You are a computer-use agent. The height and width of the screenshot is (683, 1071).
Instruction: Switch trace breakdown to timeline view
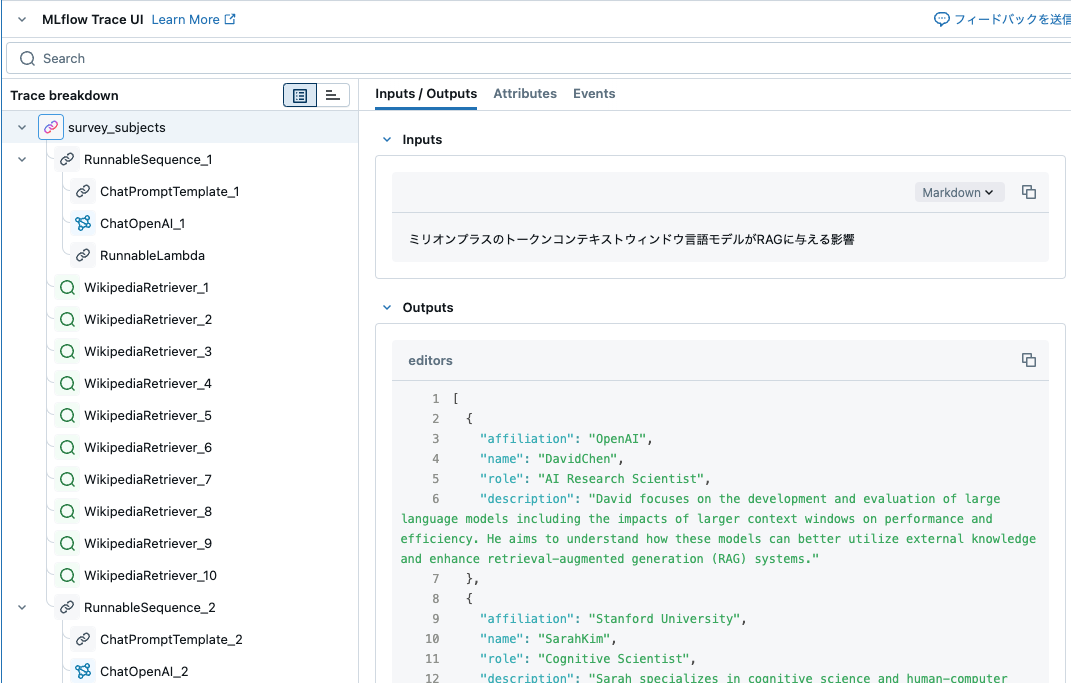[333, 96]
